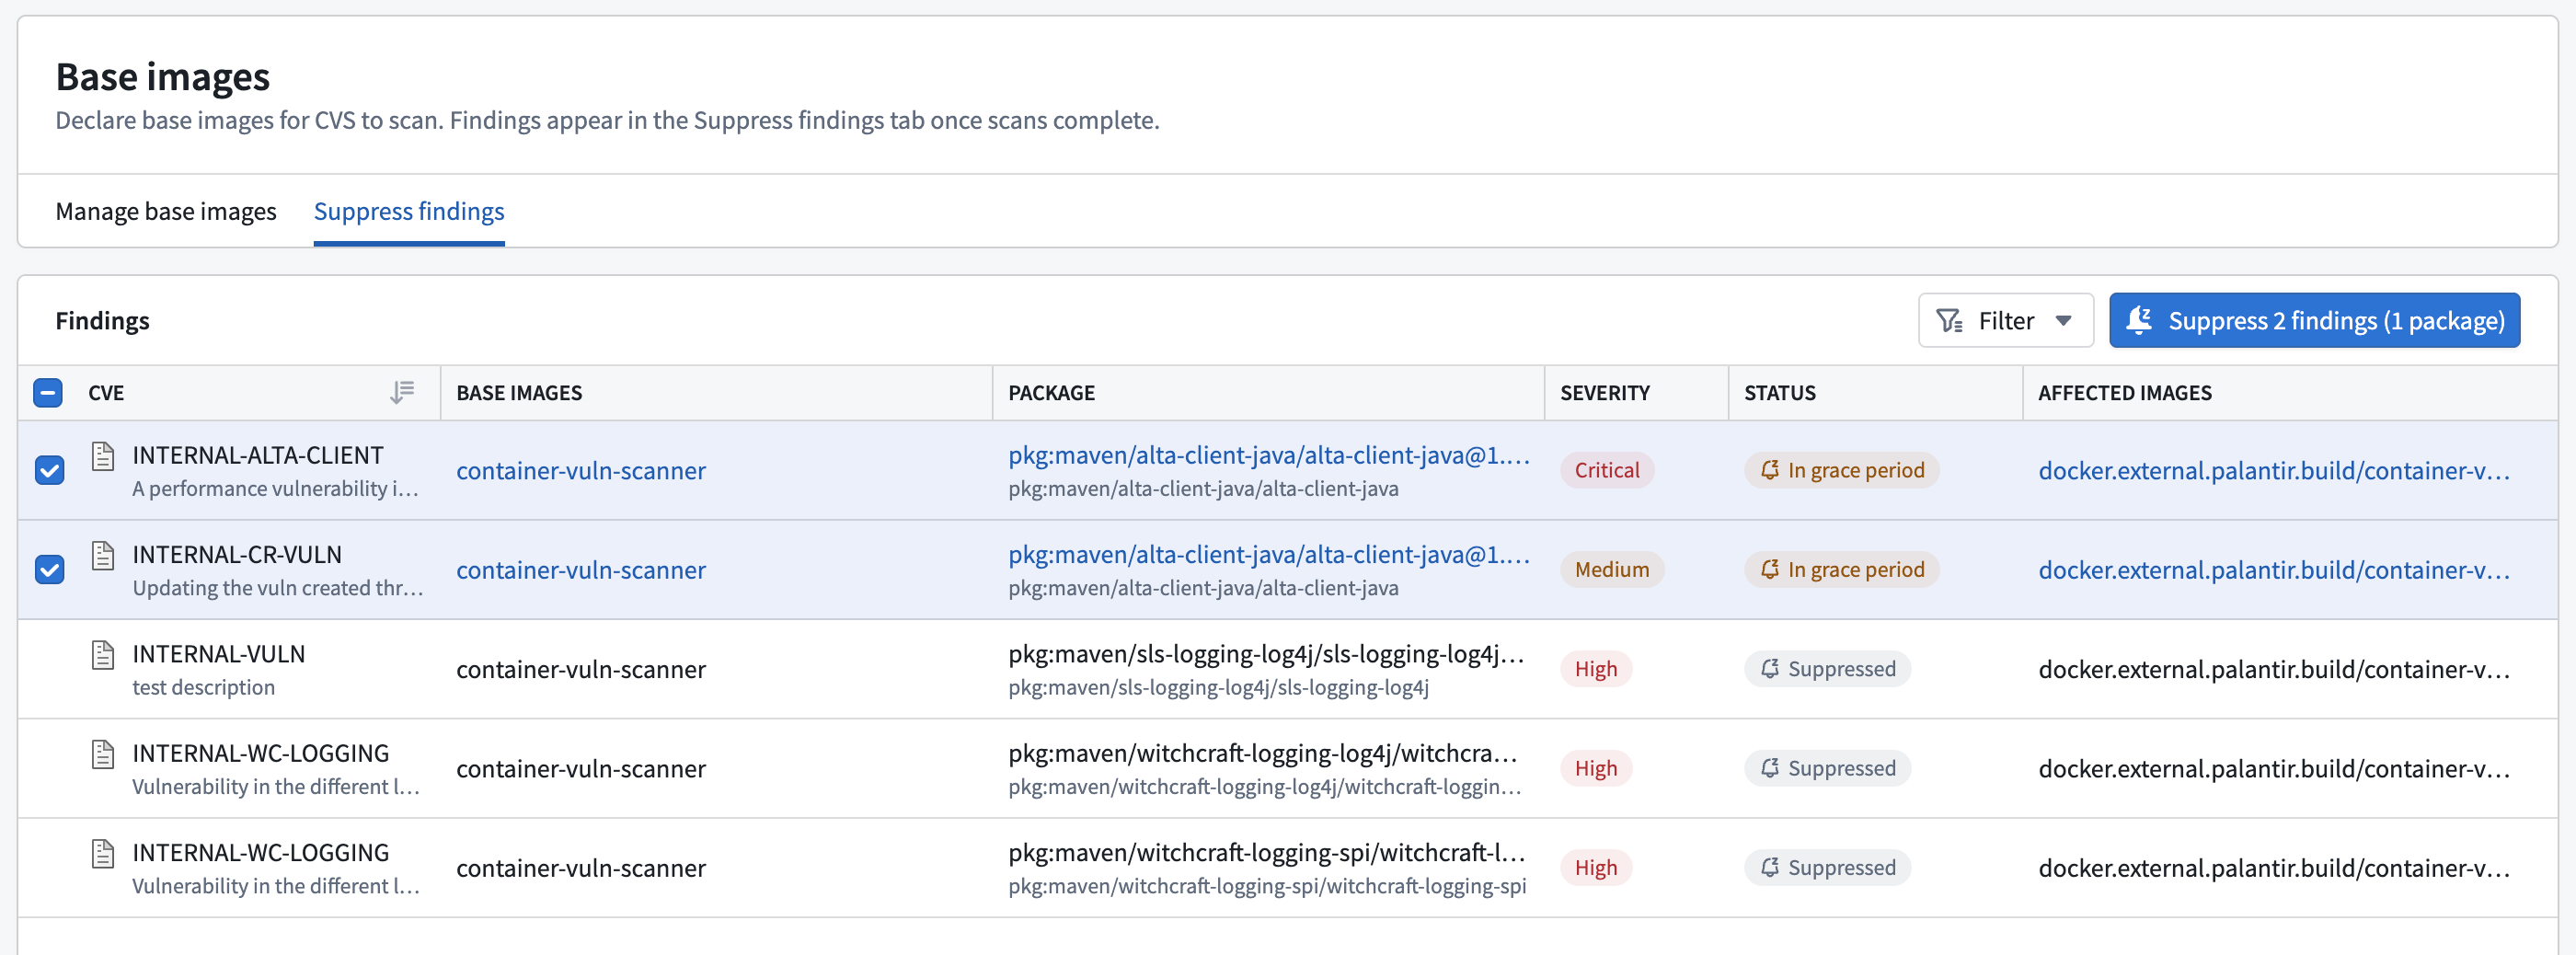
Task: Click the document icon beside INTERNAL-ALTA-CLIENT
Action: (102, 456)
